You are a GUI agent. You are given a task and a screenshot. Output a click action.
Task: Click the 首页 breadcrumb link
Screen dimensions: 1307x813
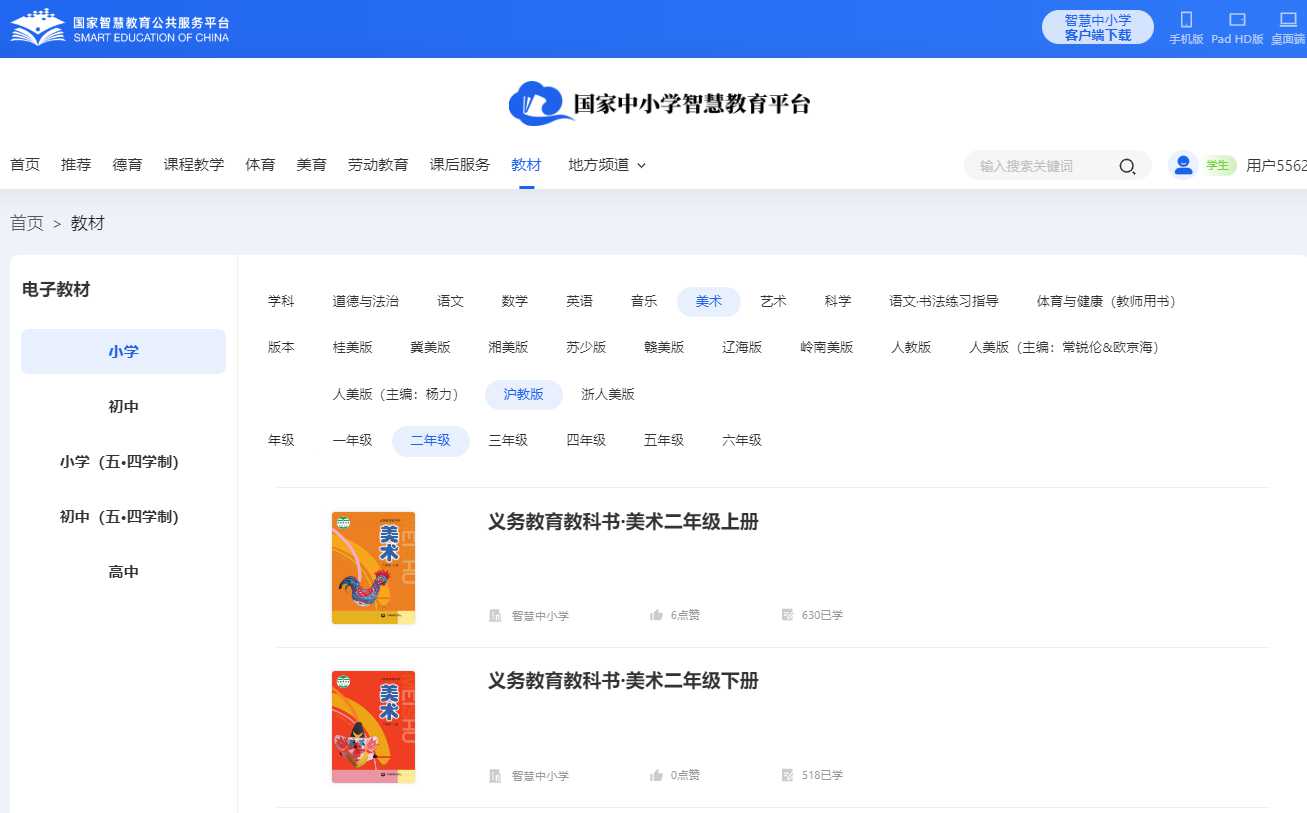coord(27,223)
